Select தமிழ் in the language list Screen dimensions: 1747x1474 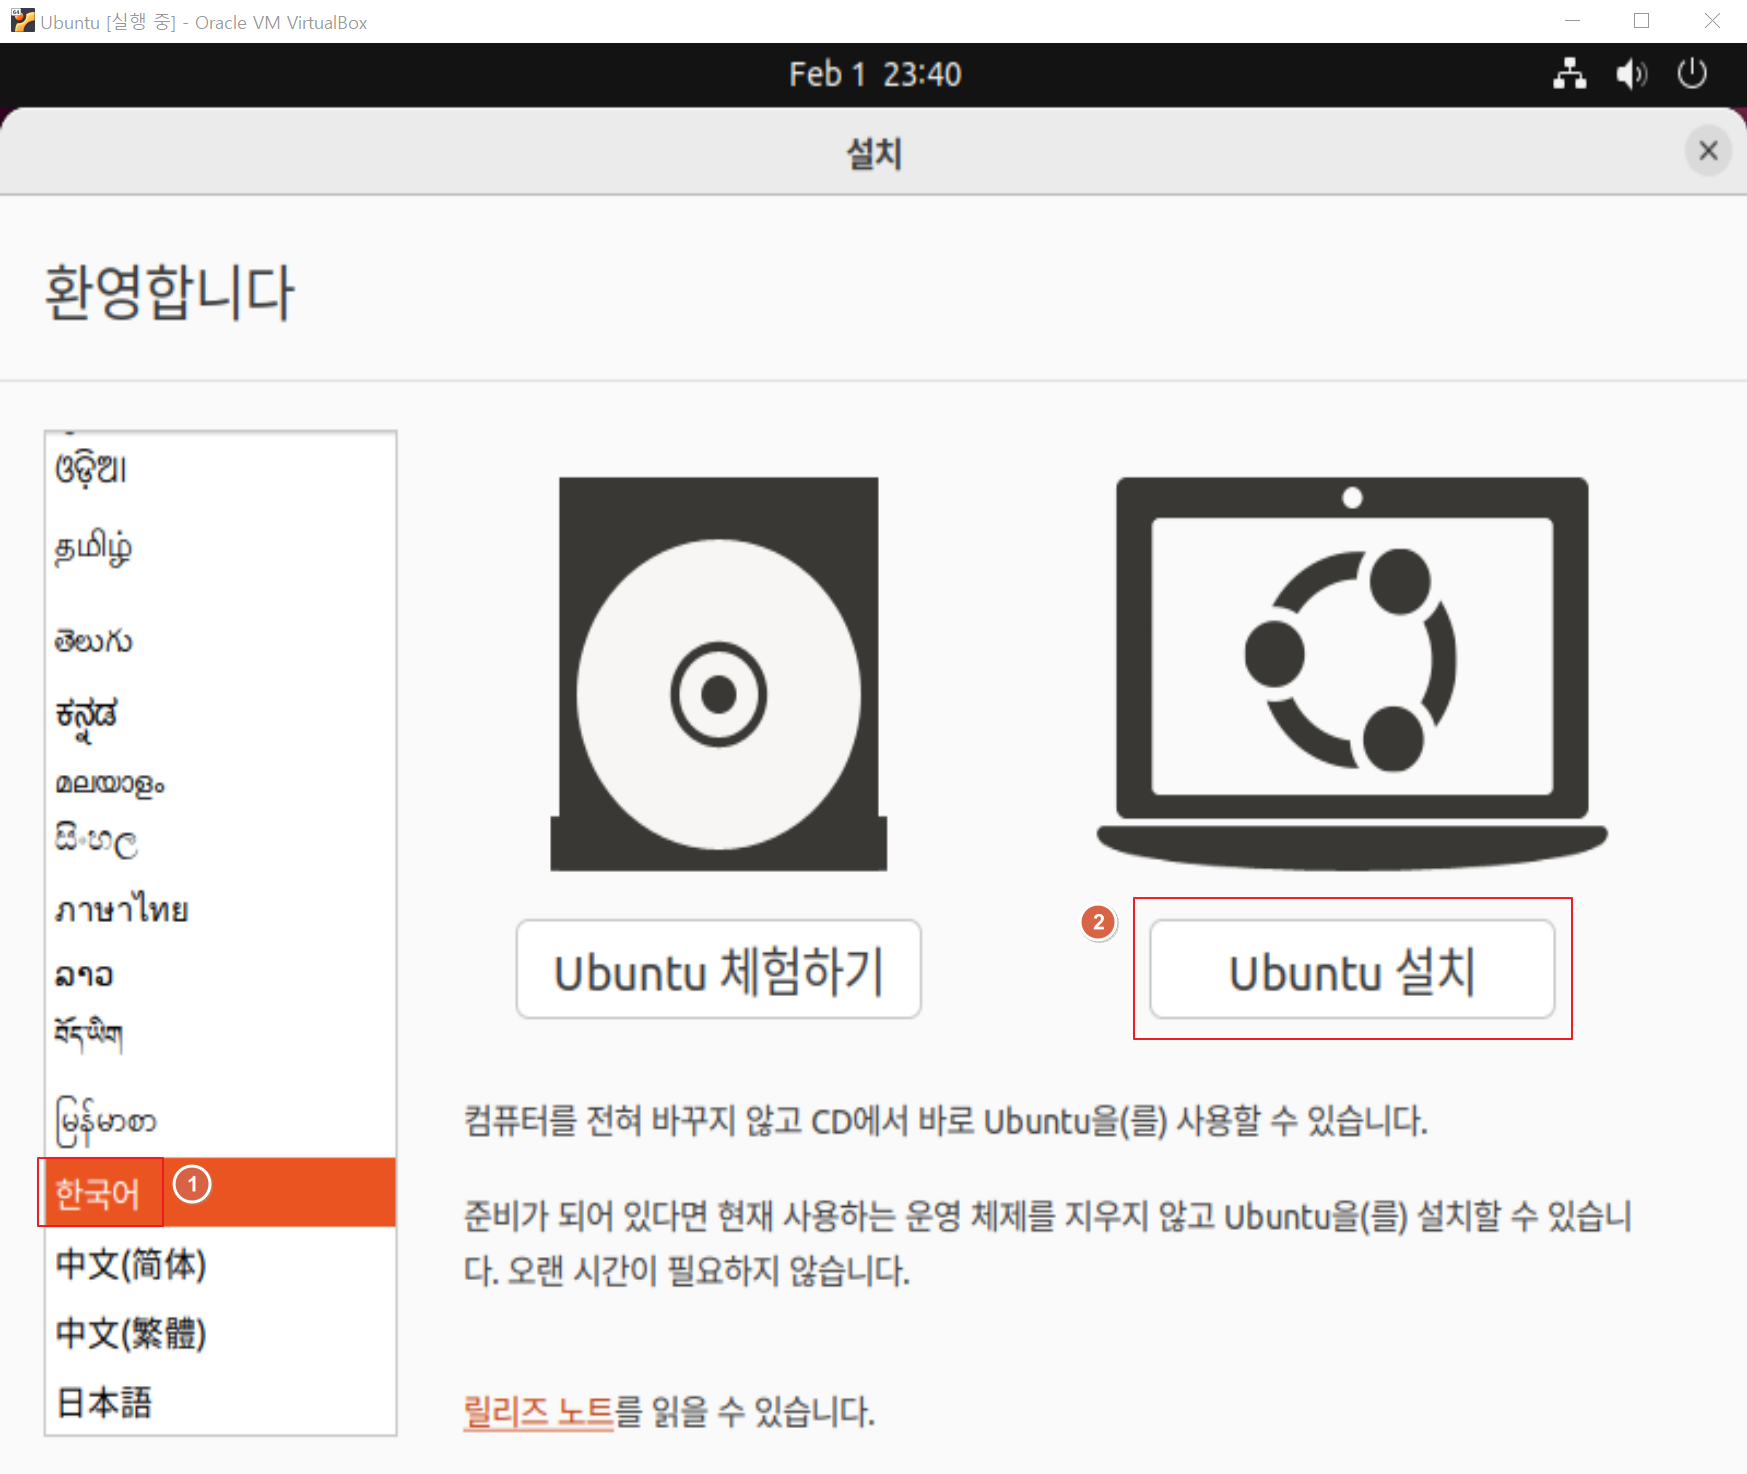click(x=221, y=547)
